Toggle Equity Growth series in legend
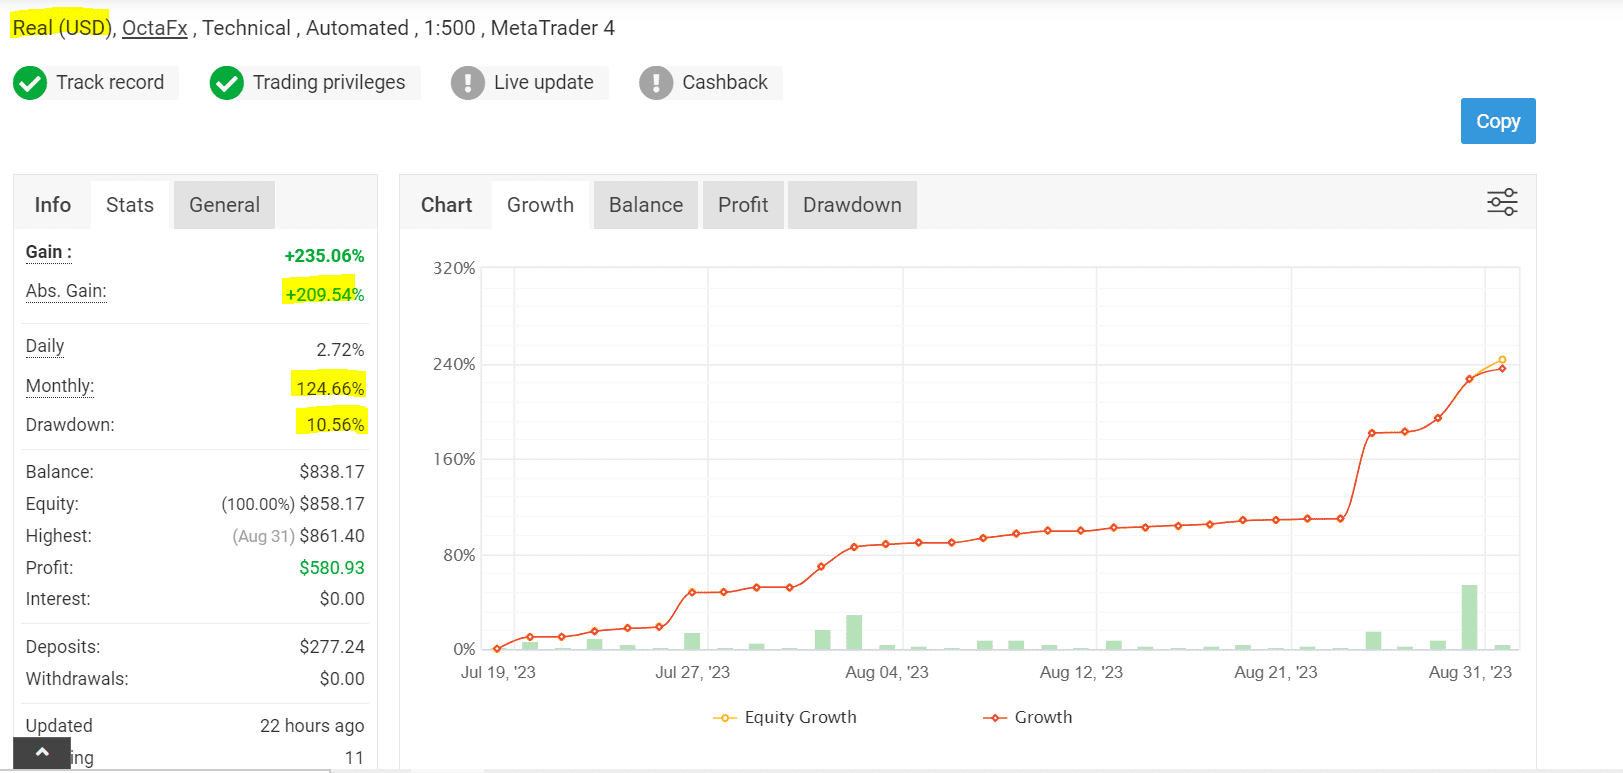Image resolution: width=1623 pixels, height=773 pixels. [785, 717]
